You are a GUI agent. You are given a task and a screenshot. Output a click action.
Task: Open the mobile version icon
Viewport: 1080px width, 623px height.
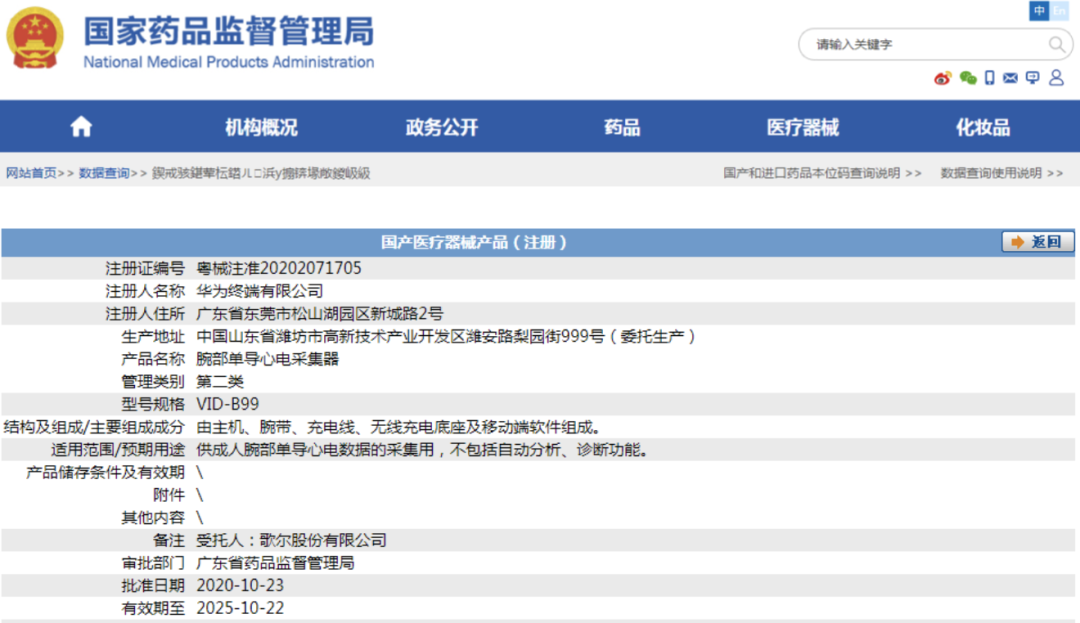tap(990, 78)
